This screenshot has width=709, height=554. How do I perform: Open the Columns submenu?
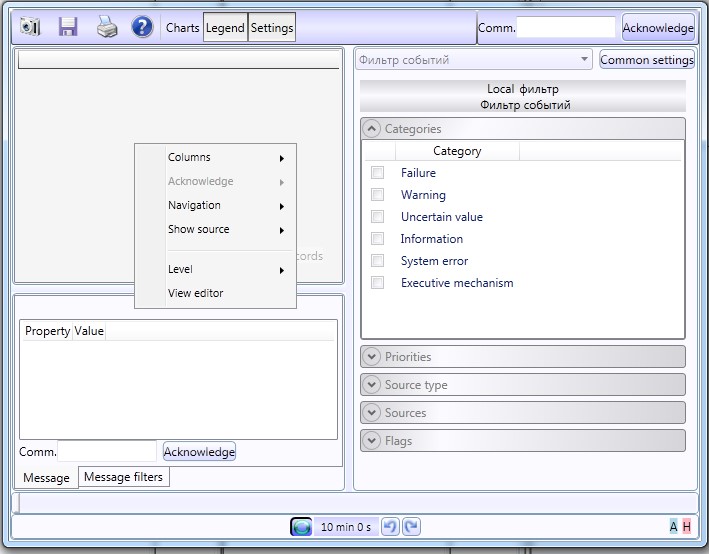pyautogui.click(x=216, y=157)
